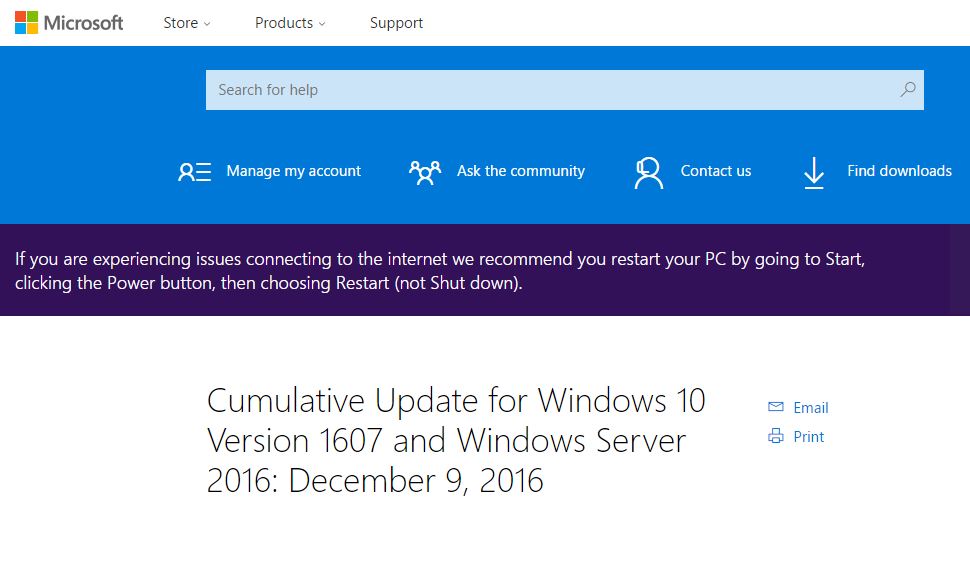Click the Print printer icon
This screenshot has width=970, height=562.
[x=775, y=436]
